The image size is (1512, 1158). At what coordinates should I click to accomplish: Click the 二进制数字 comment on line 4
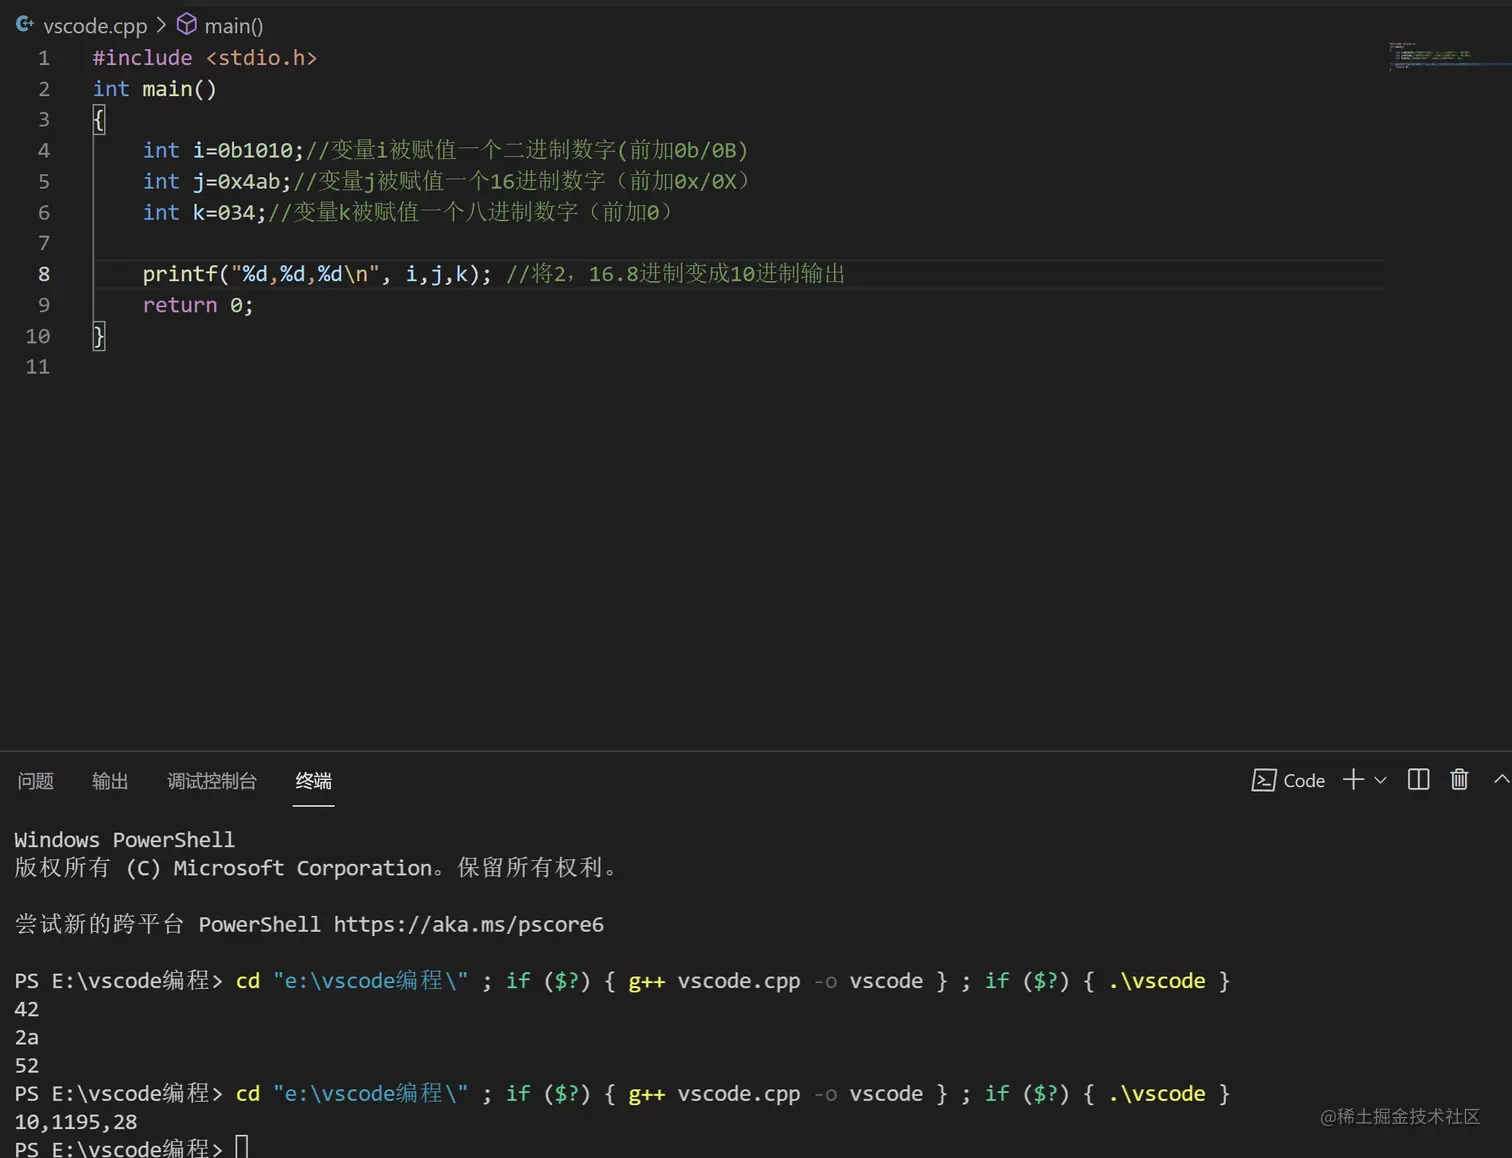point(559,151)
